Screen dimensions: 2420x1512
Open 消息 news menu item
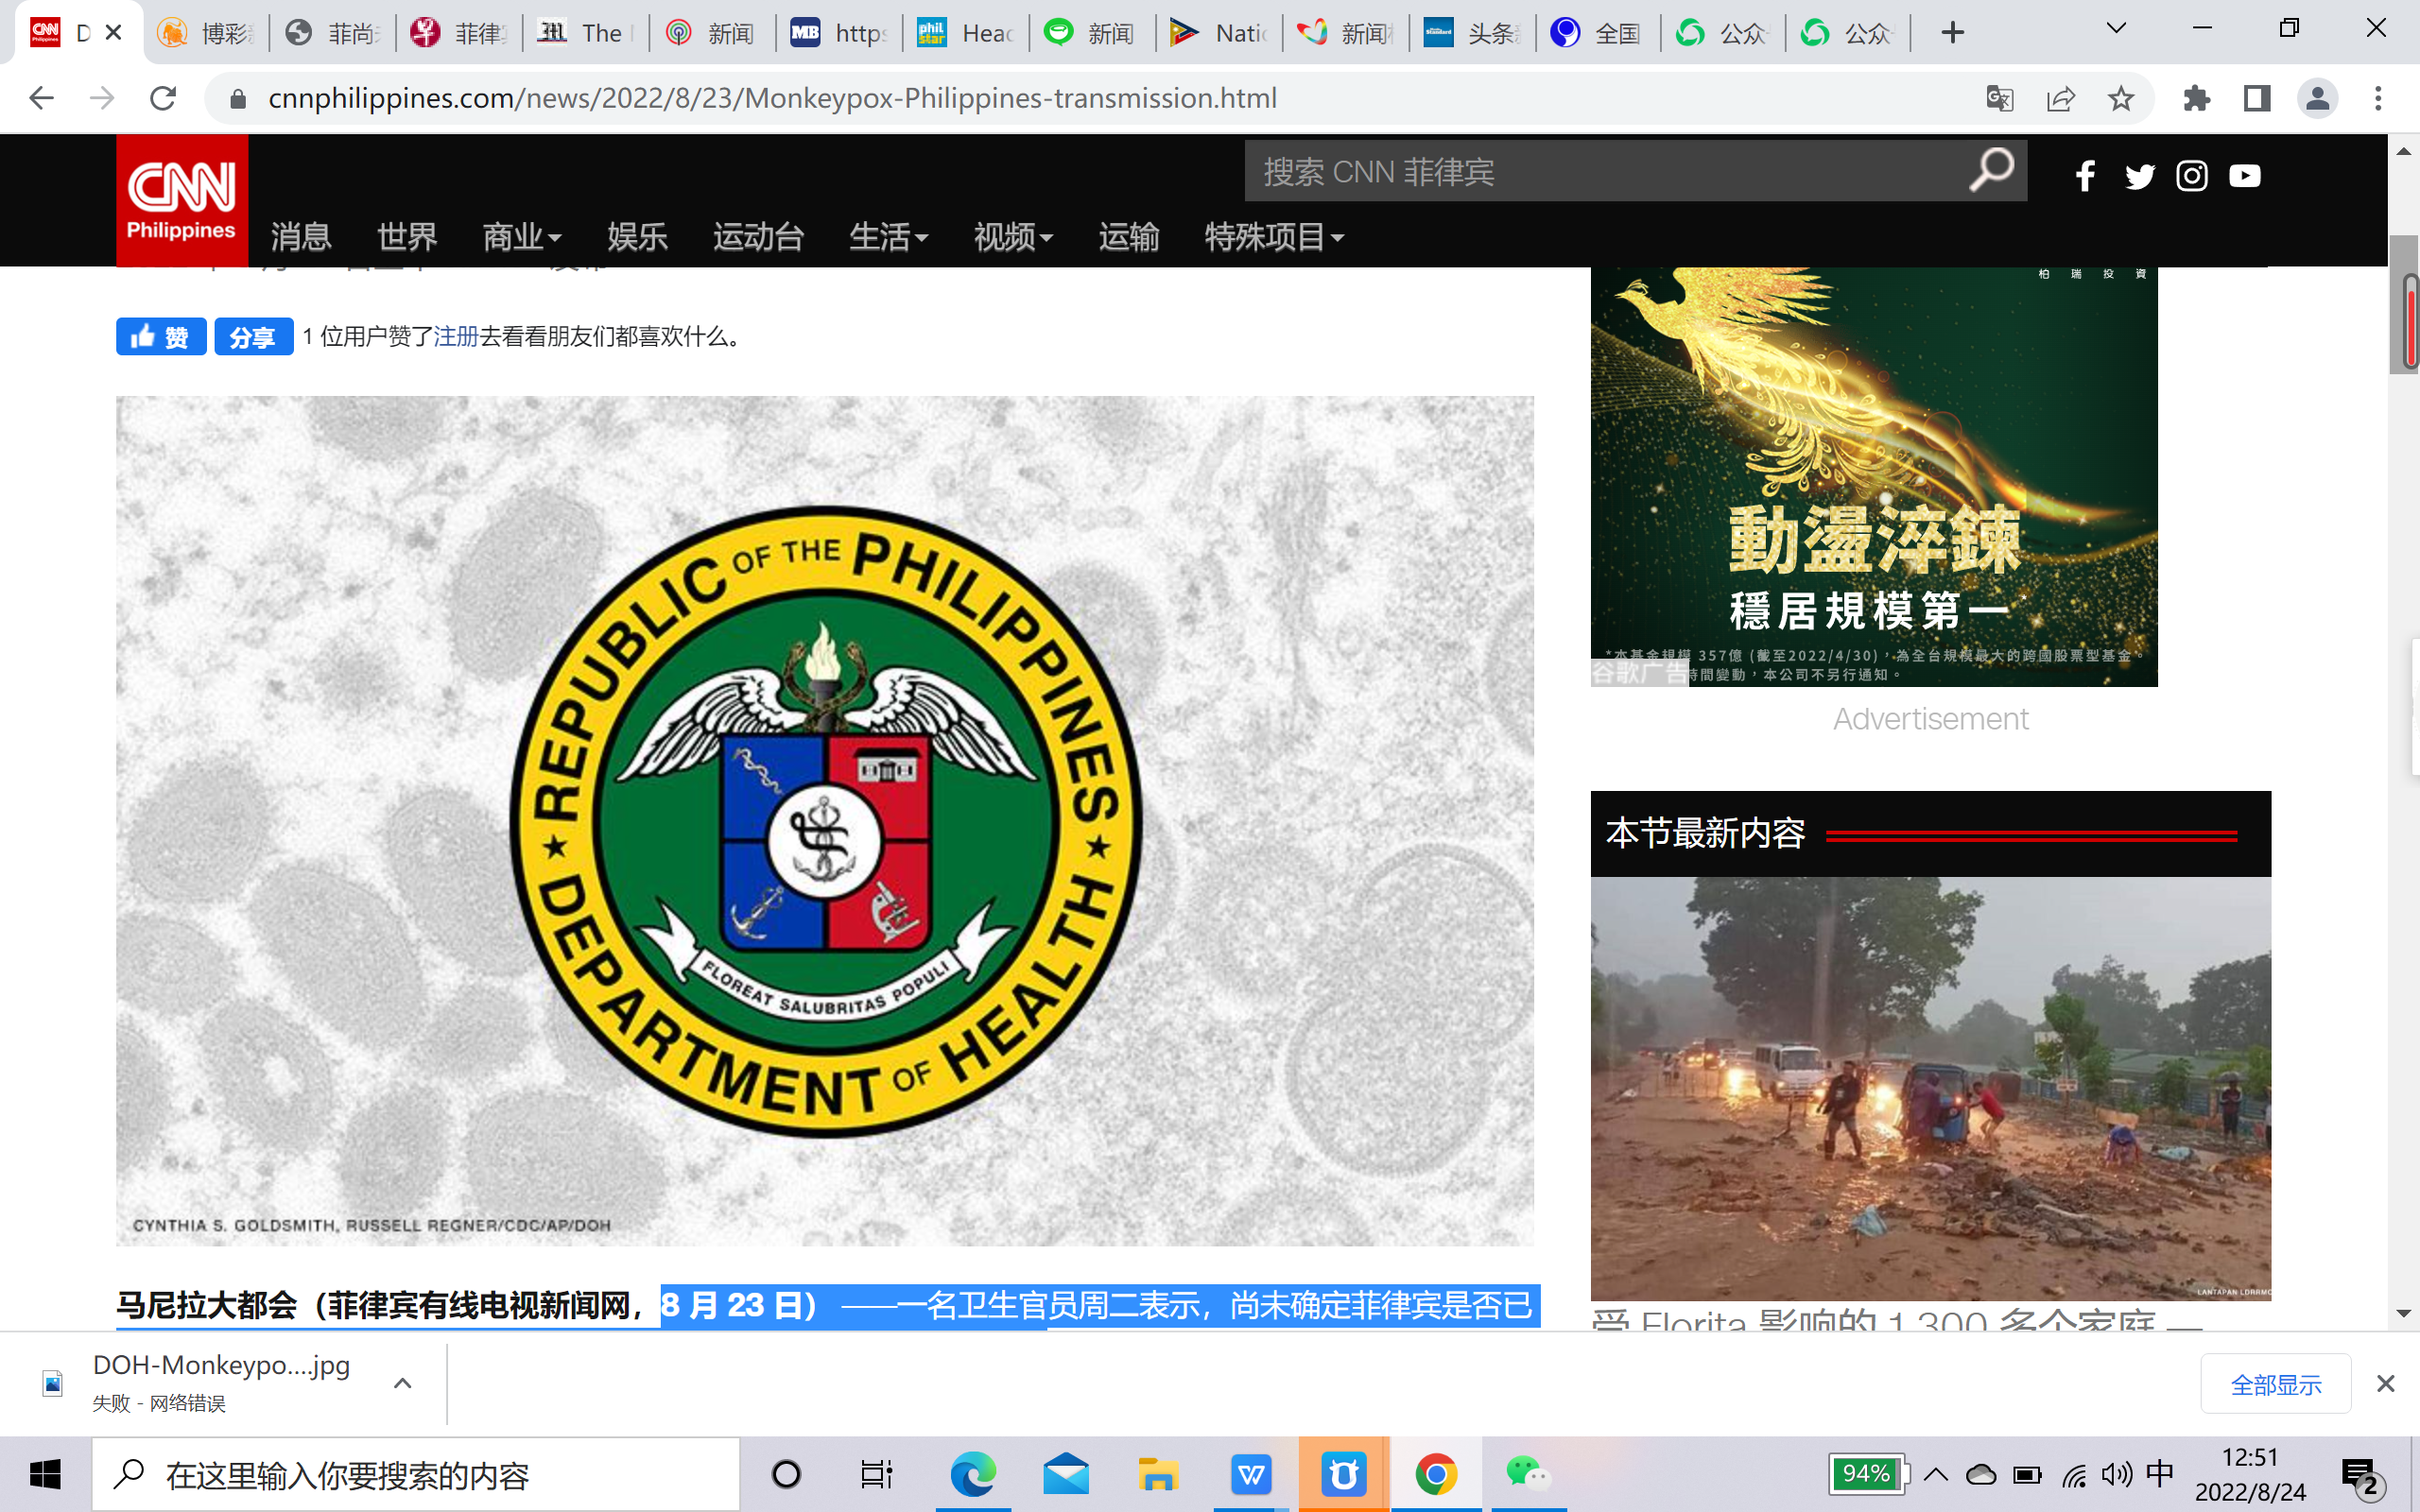301,237
